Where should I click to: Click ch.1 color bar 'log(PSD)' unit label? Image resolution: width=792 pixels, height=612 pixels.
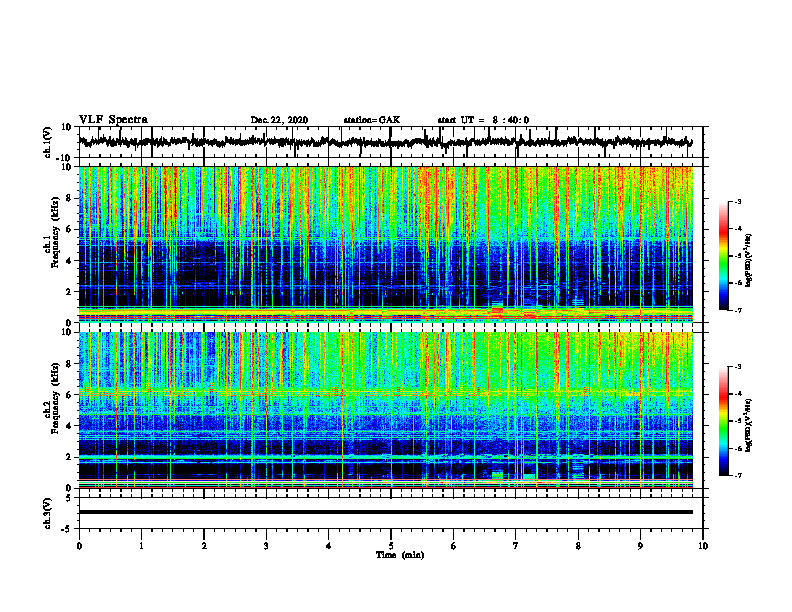[x=749, y=261]
